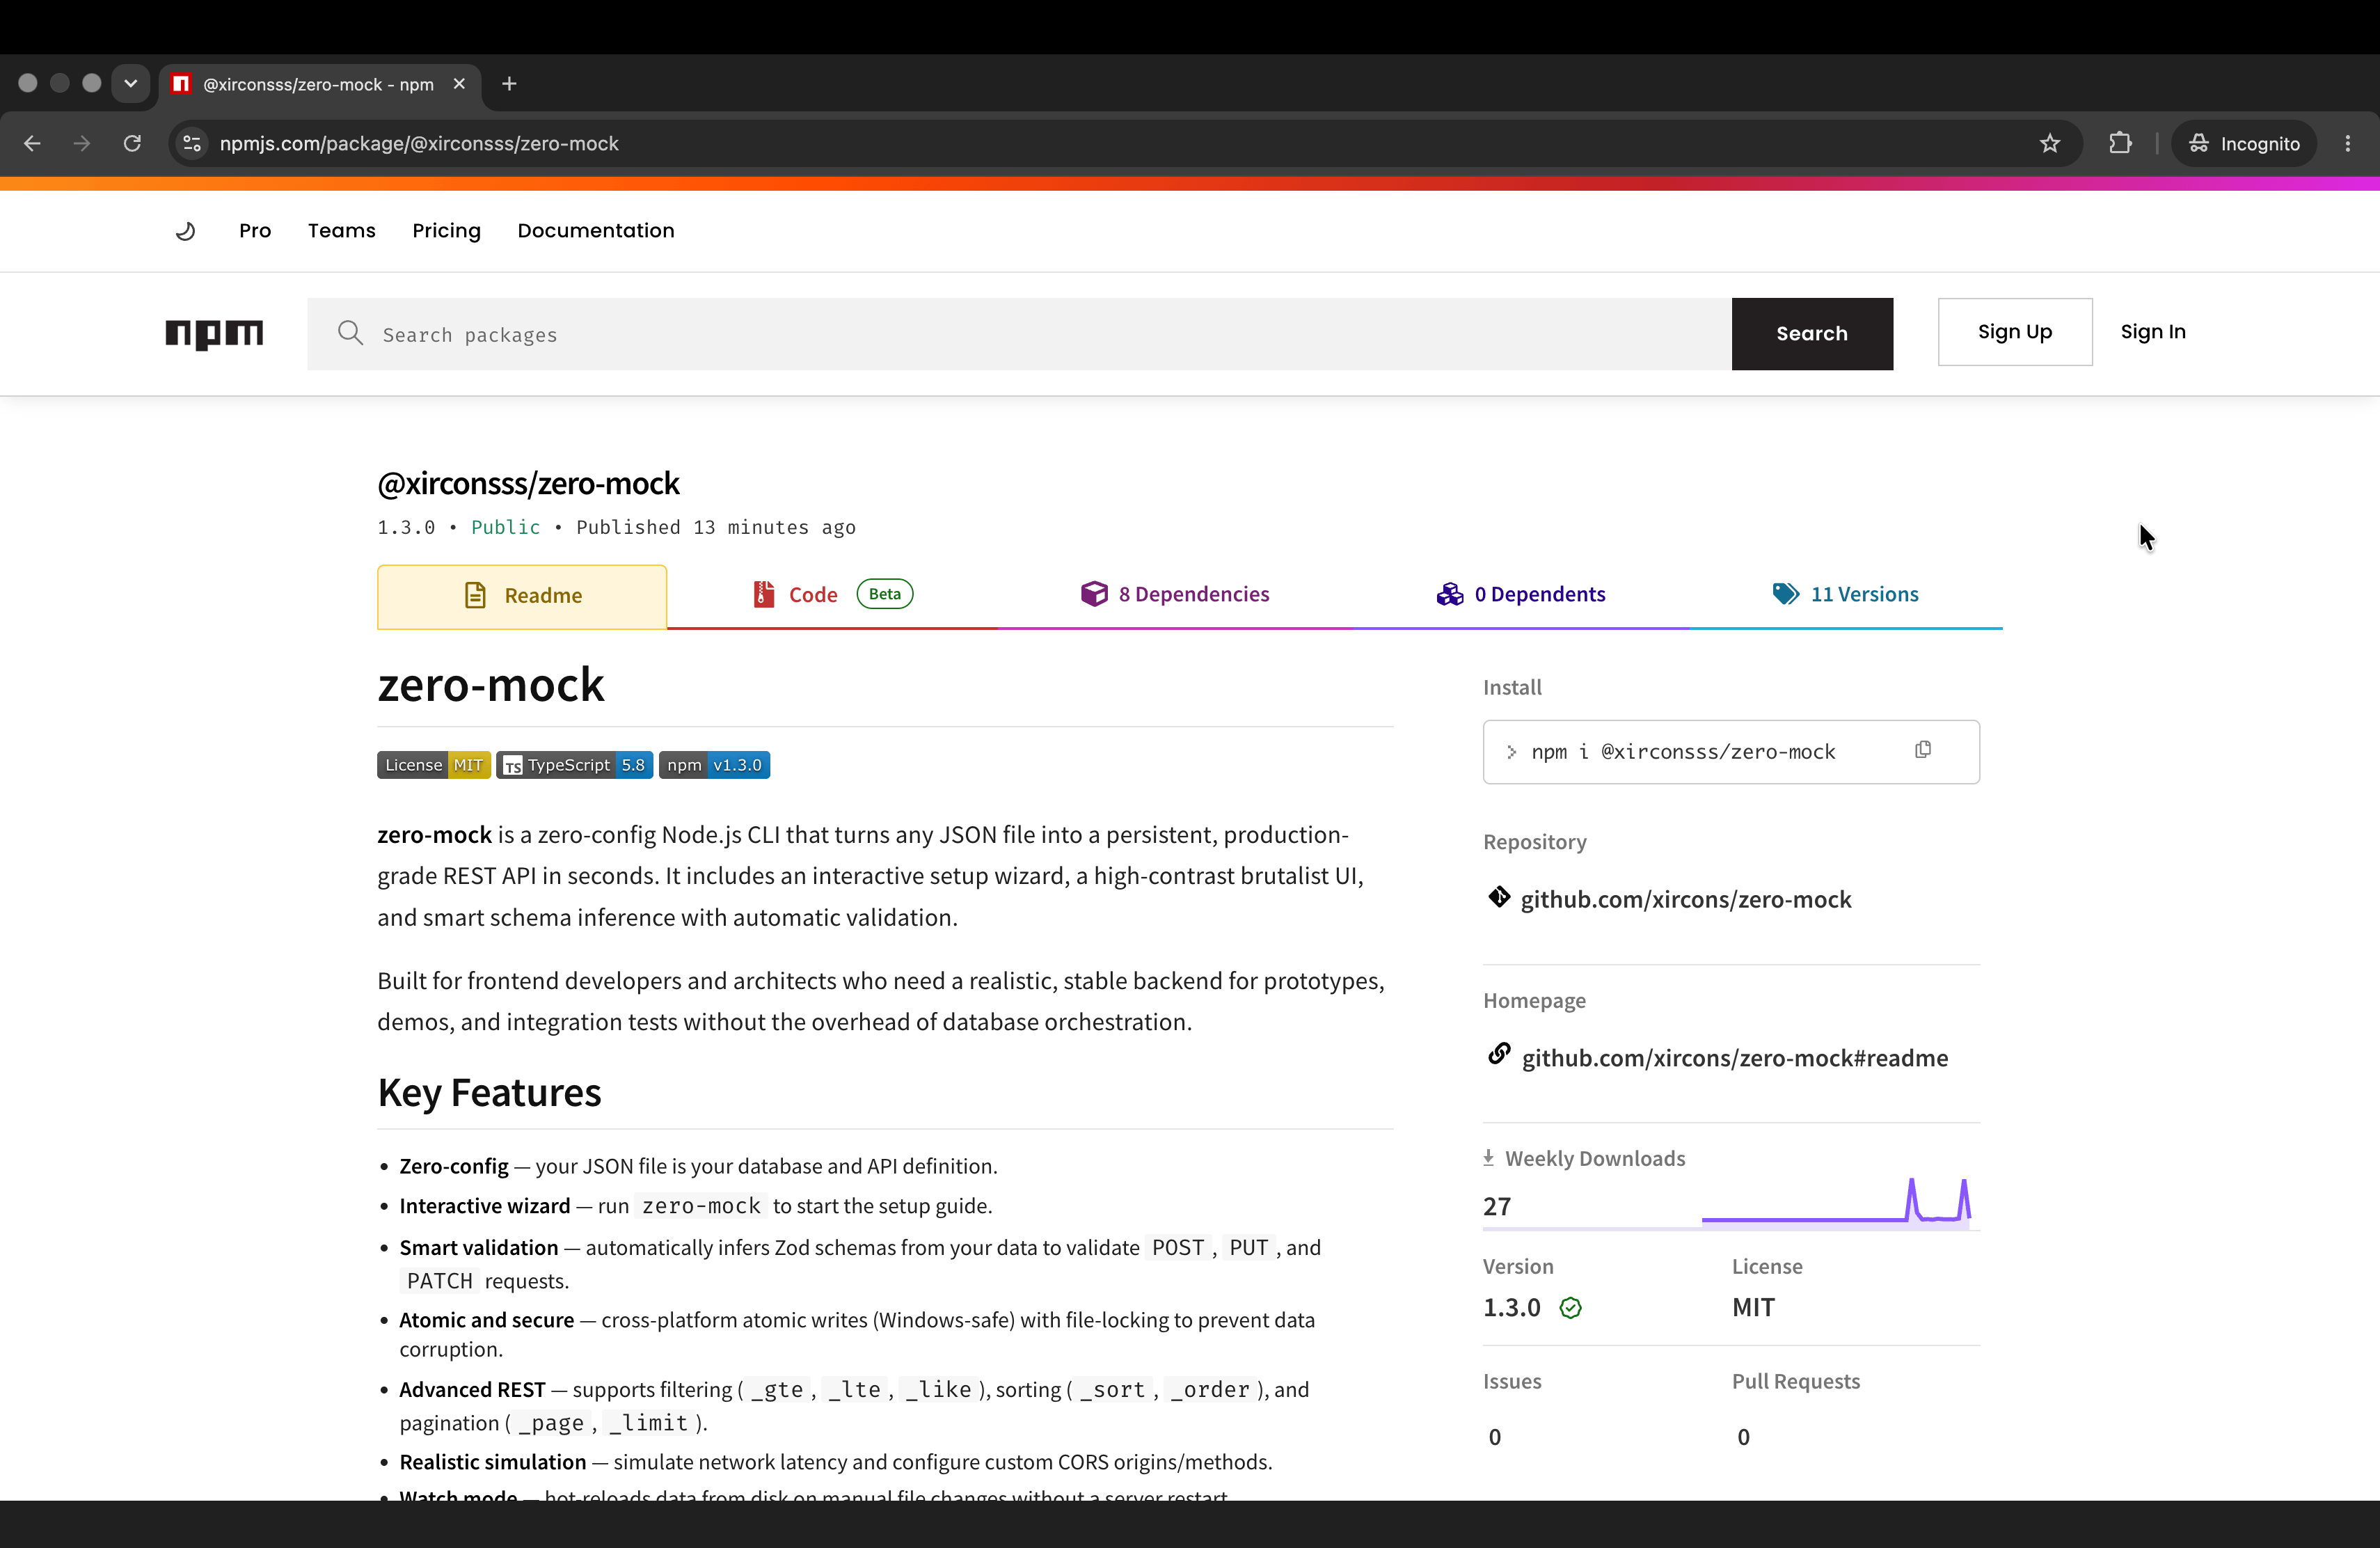Image resolution: width=2380 pixels, height=1548 pixels.
Task: Click the Search button
Action: click(1812, 333)
